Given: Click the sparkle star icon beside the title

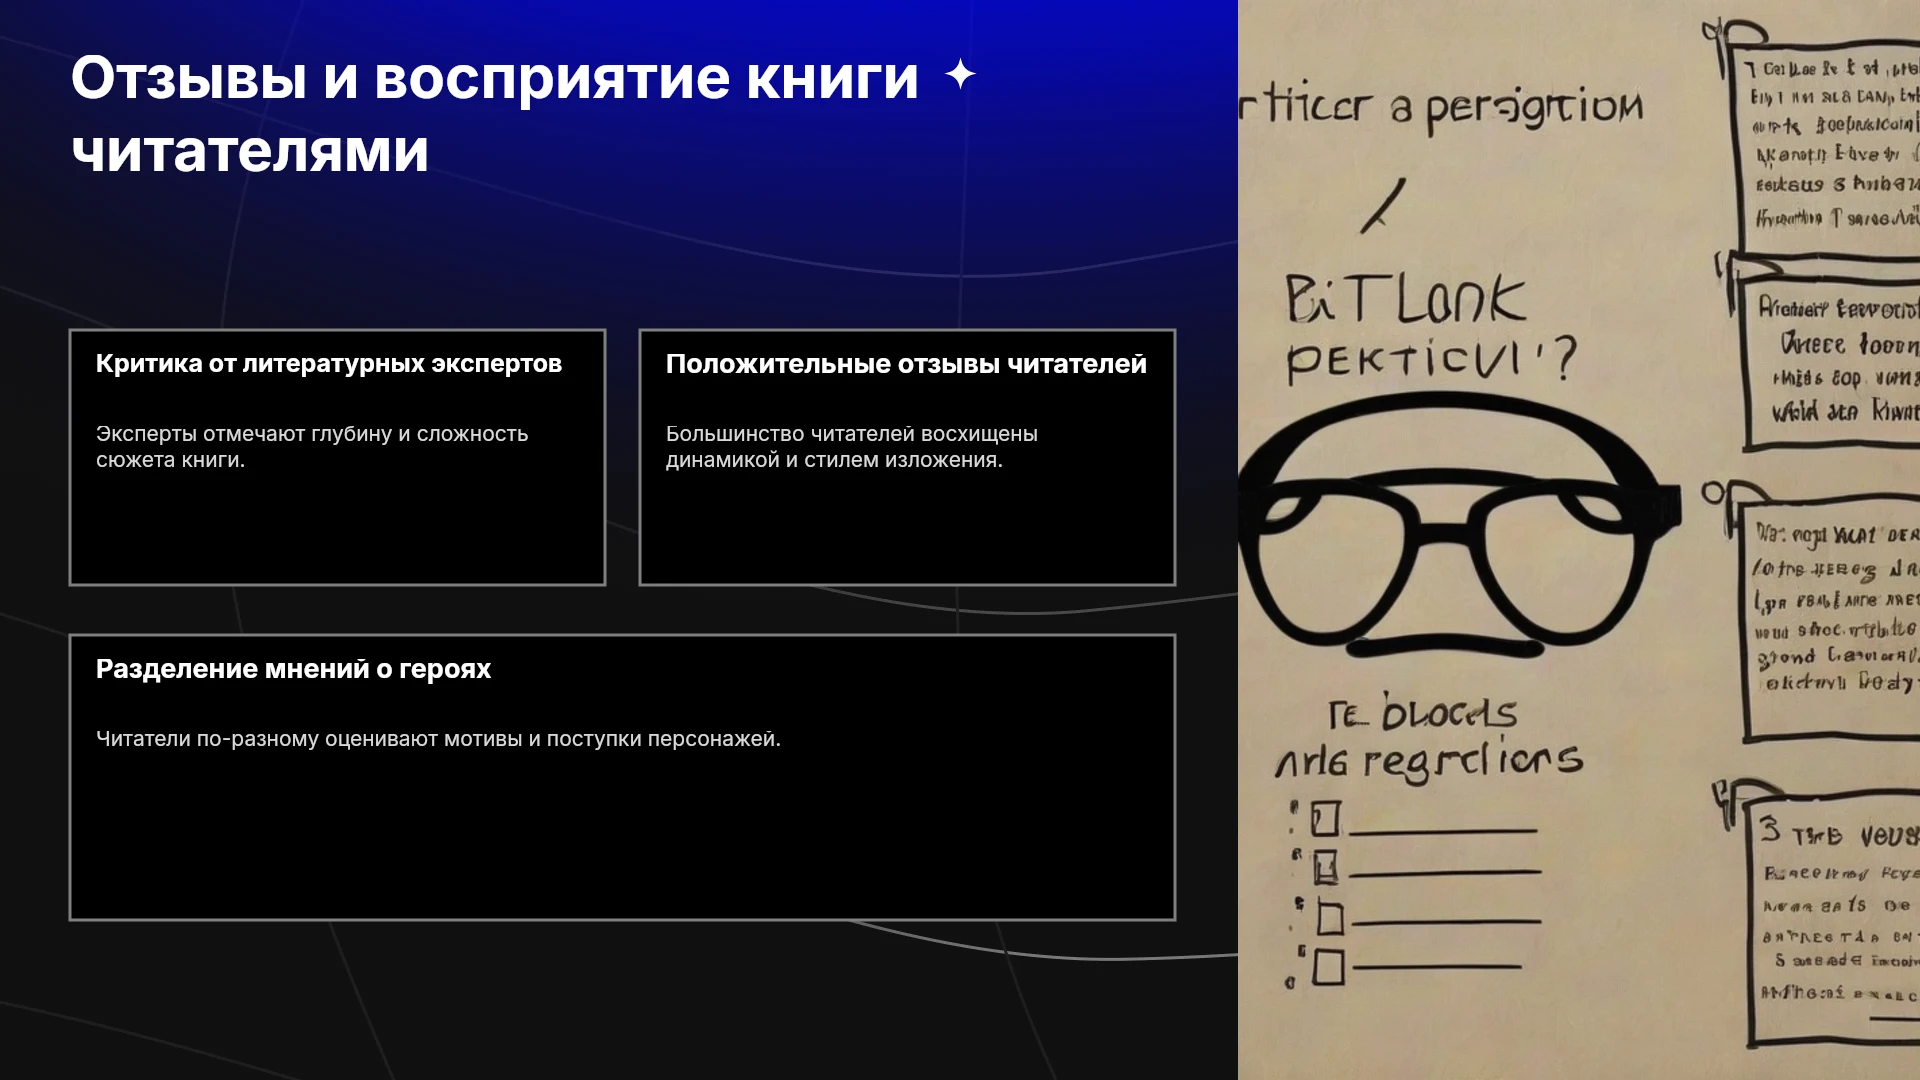Looking at the screenshot, I should pyautogui.click(x=960, y=75).
